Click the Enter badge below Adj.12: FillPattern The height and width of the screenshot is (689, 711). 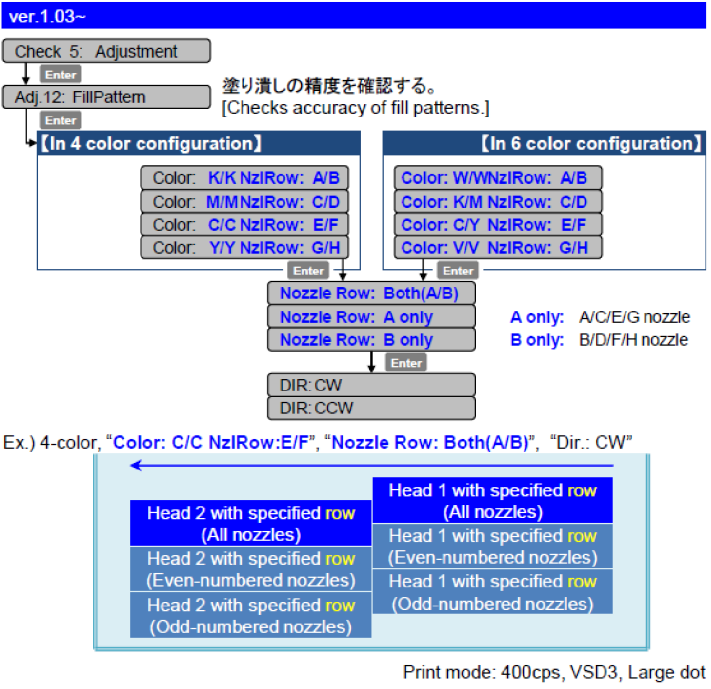coord(60,121)
